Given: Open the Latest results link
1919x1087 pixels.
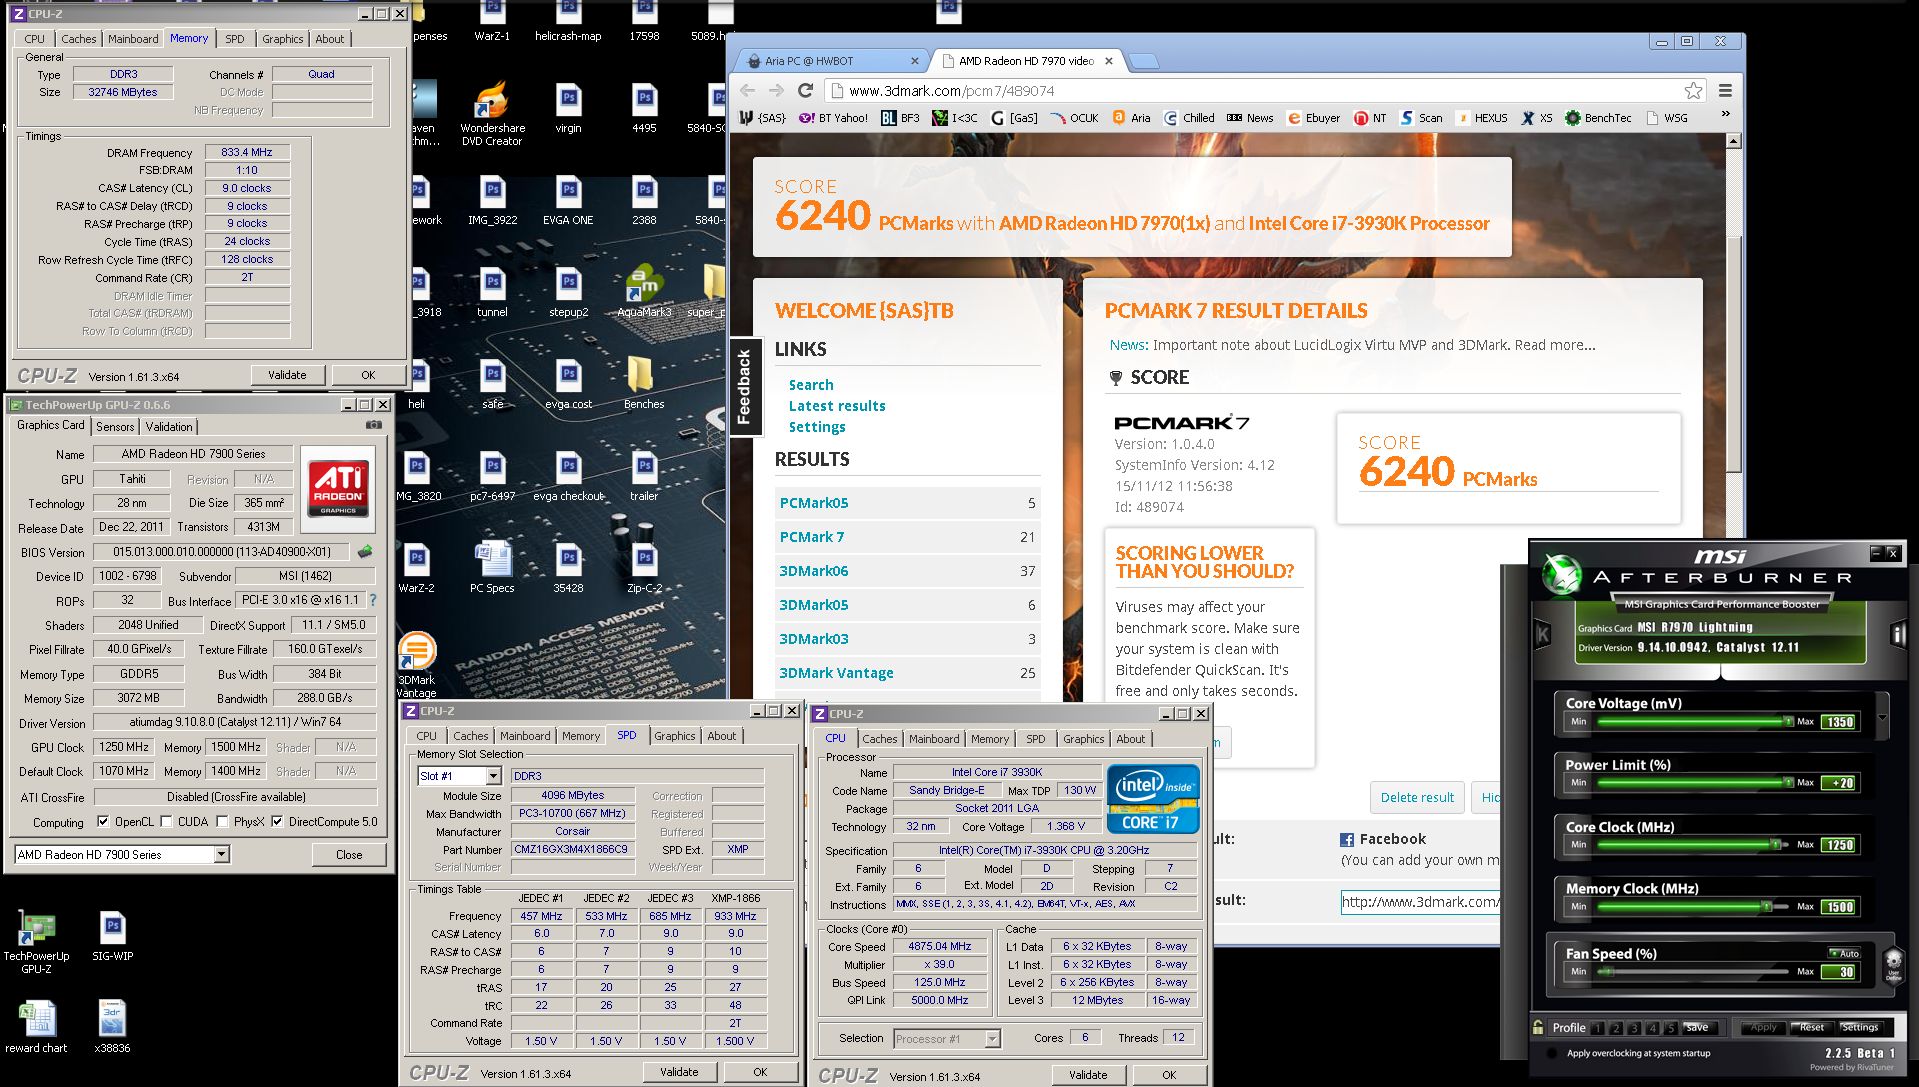Looking at the screenshot, I should 837,406.
